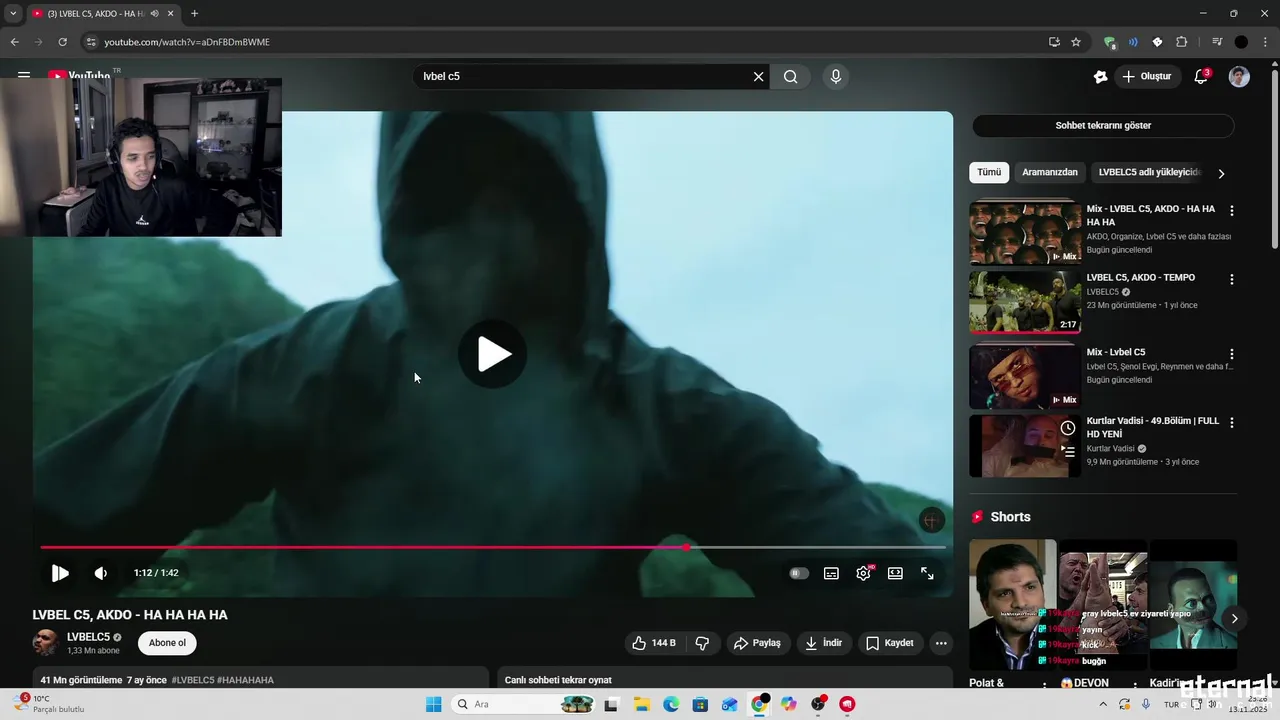
Task: Open the TEMPO video thumbnail
Action: [x=1025, y=302]
